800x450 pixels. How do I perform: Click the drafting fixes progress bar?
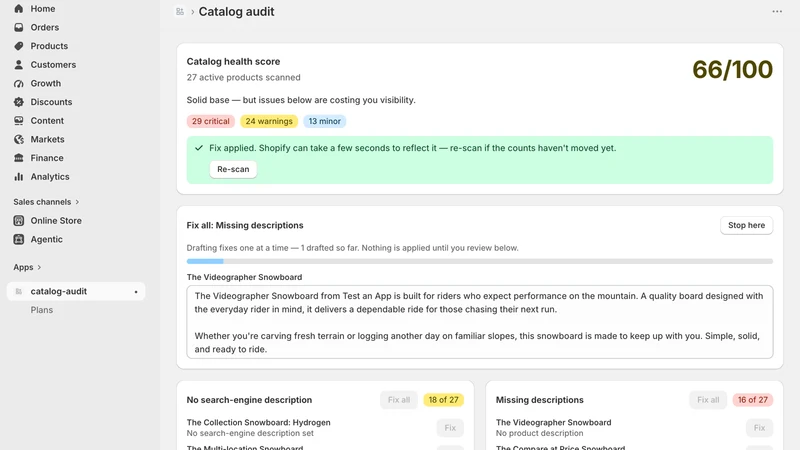pos(480,261)
